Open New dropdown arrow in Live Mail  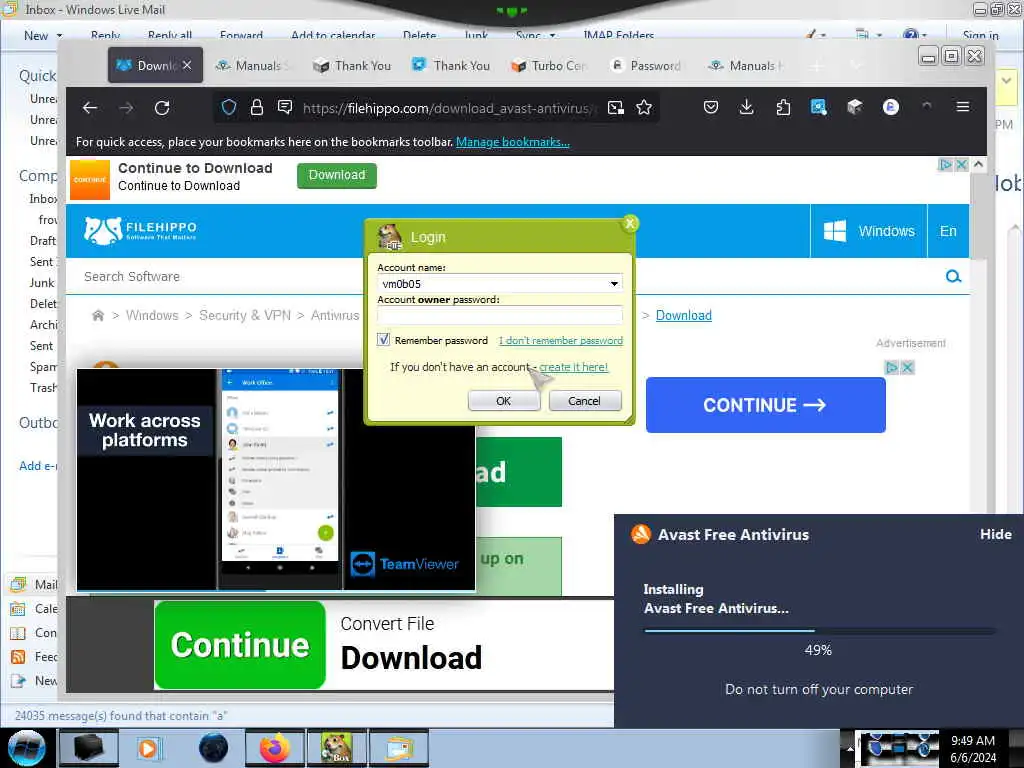[x=59, y=36]
